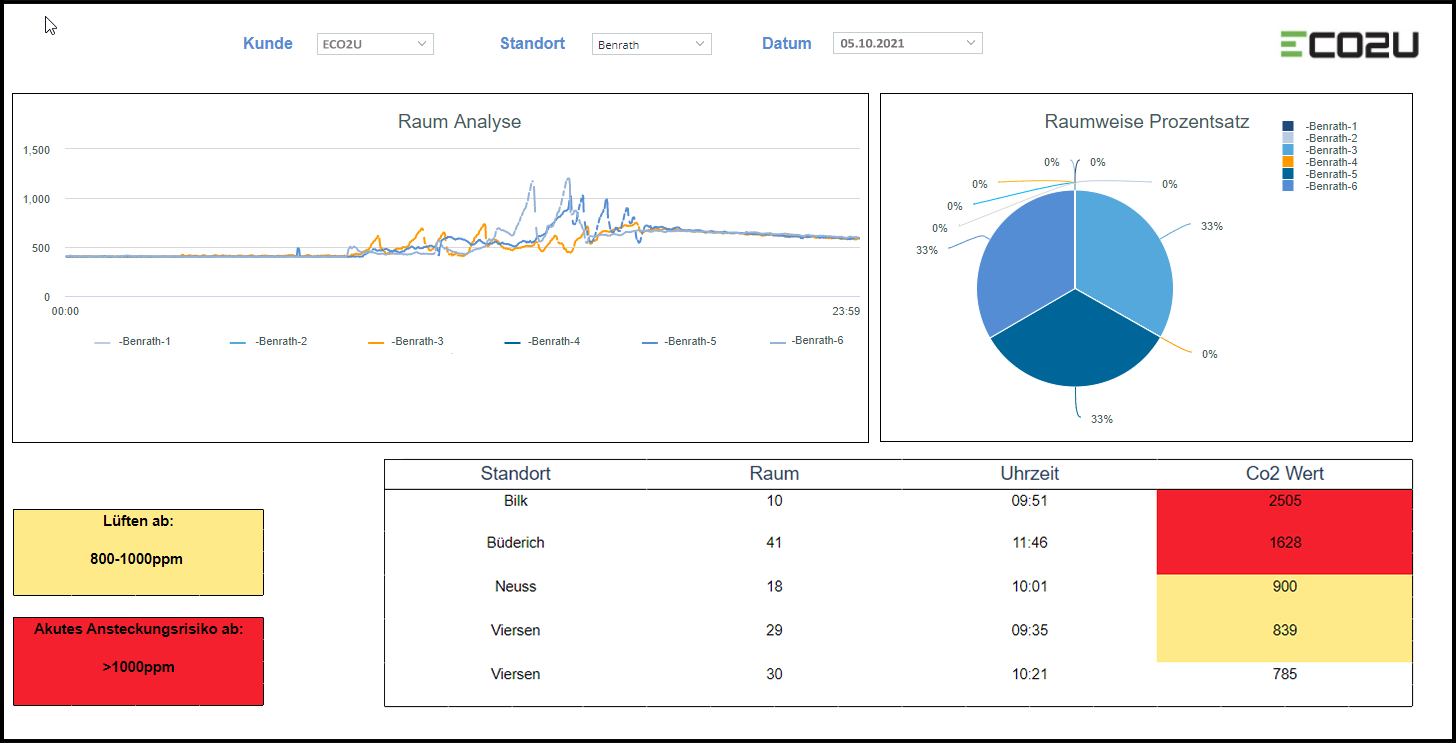Click the Standort column header in the table

coord(515,474)
